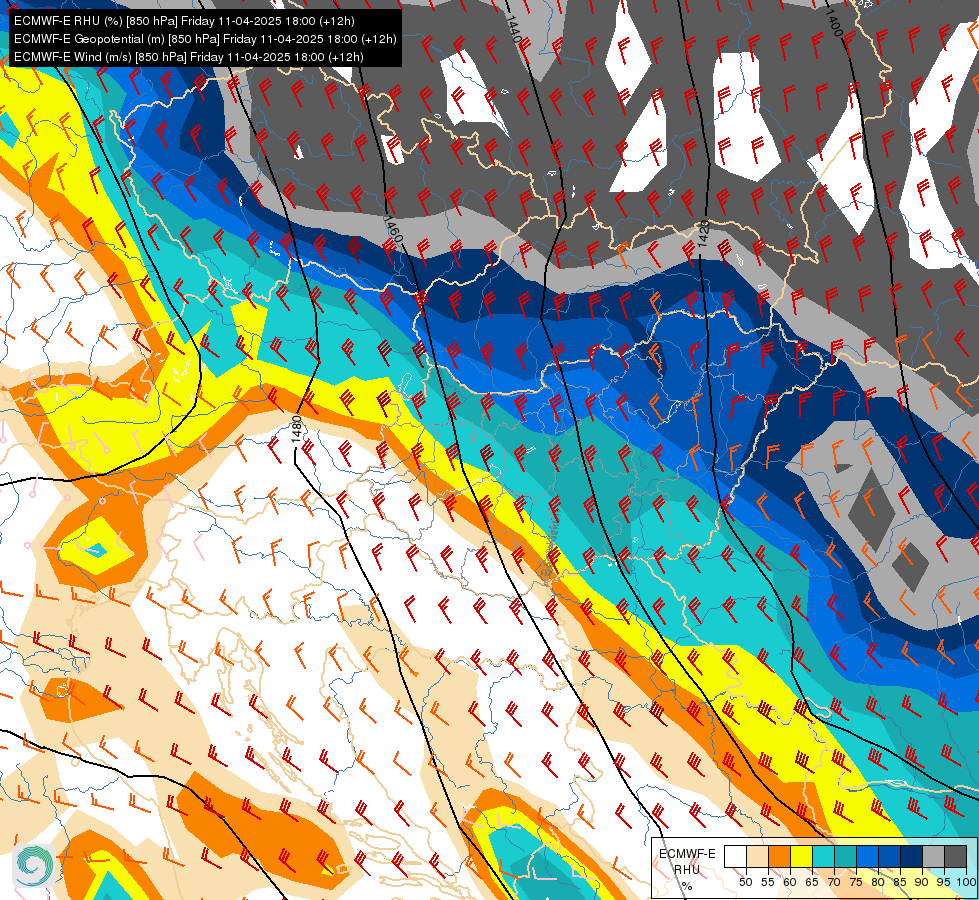
Task: Select the ECMWF-E Geopotential header line
Action: (x=205, y=39)
